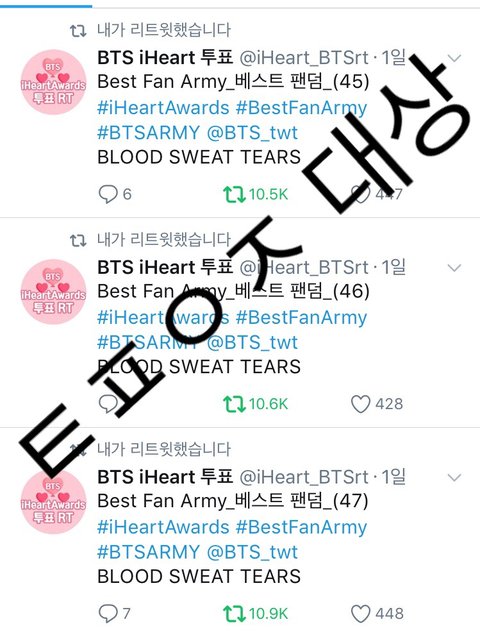Image resolution: width=480 pixels, height=631 pixels.
Task: Open #iHeartAwards hashtag in tweet (47)
Action: (163, 527)
